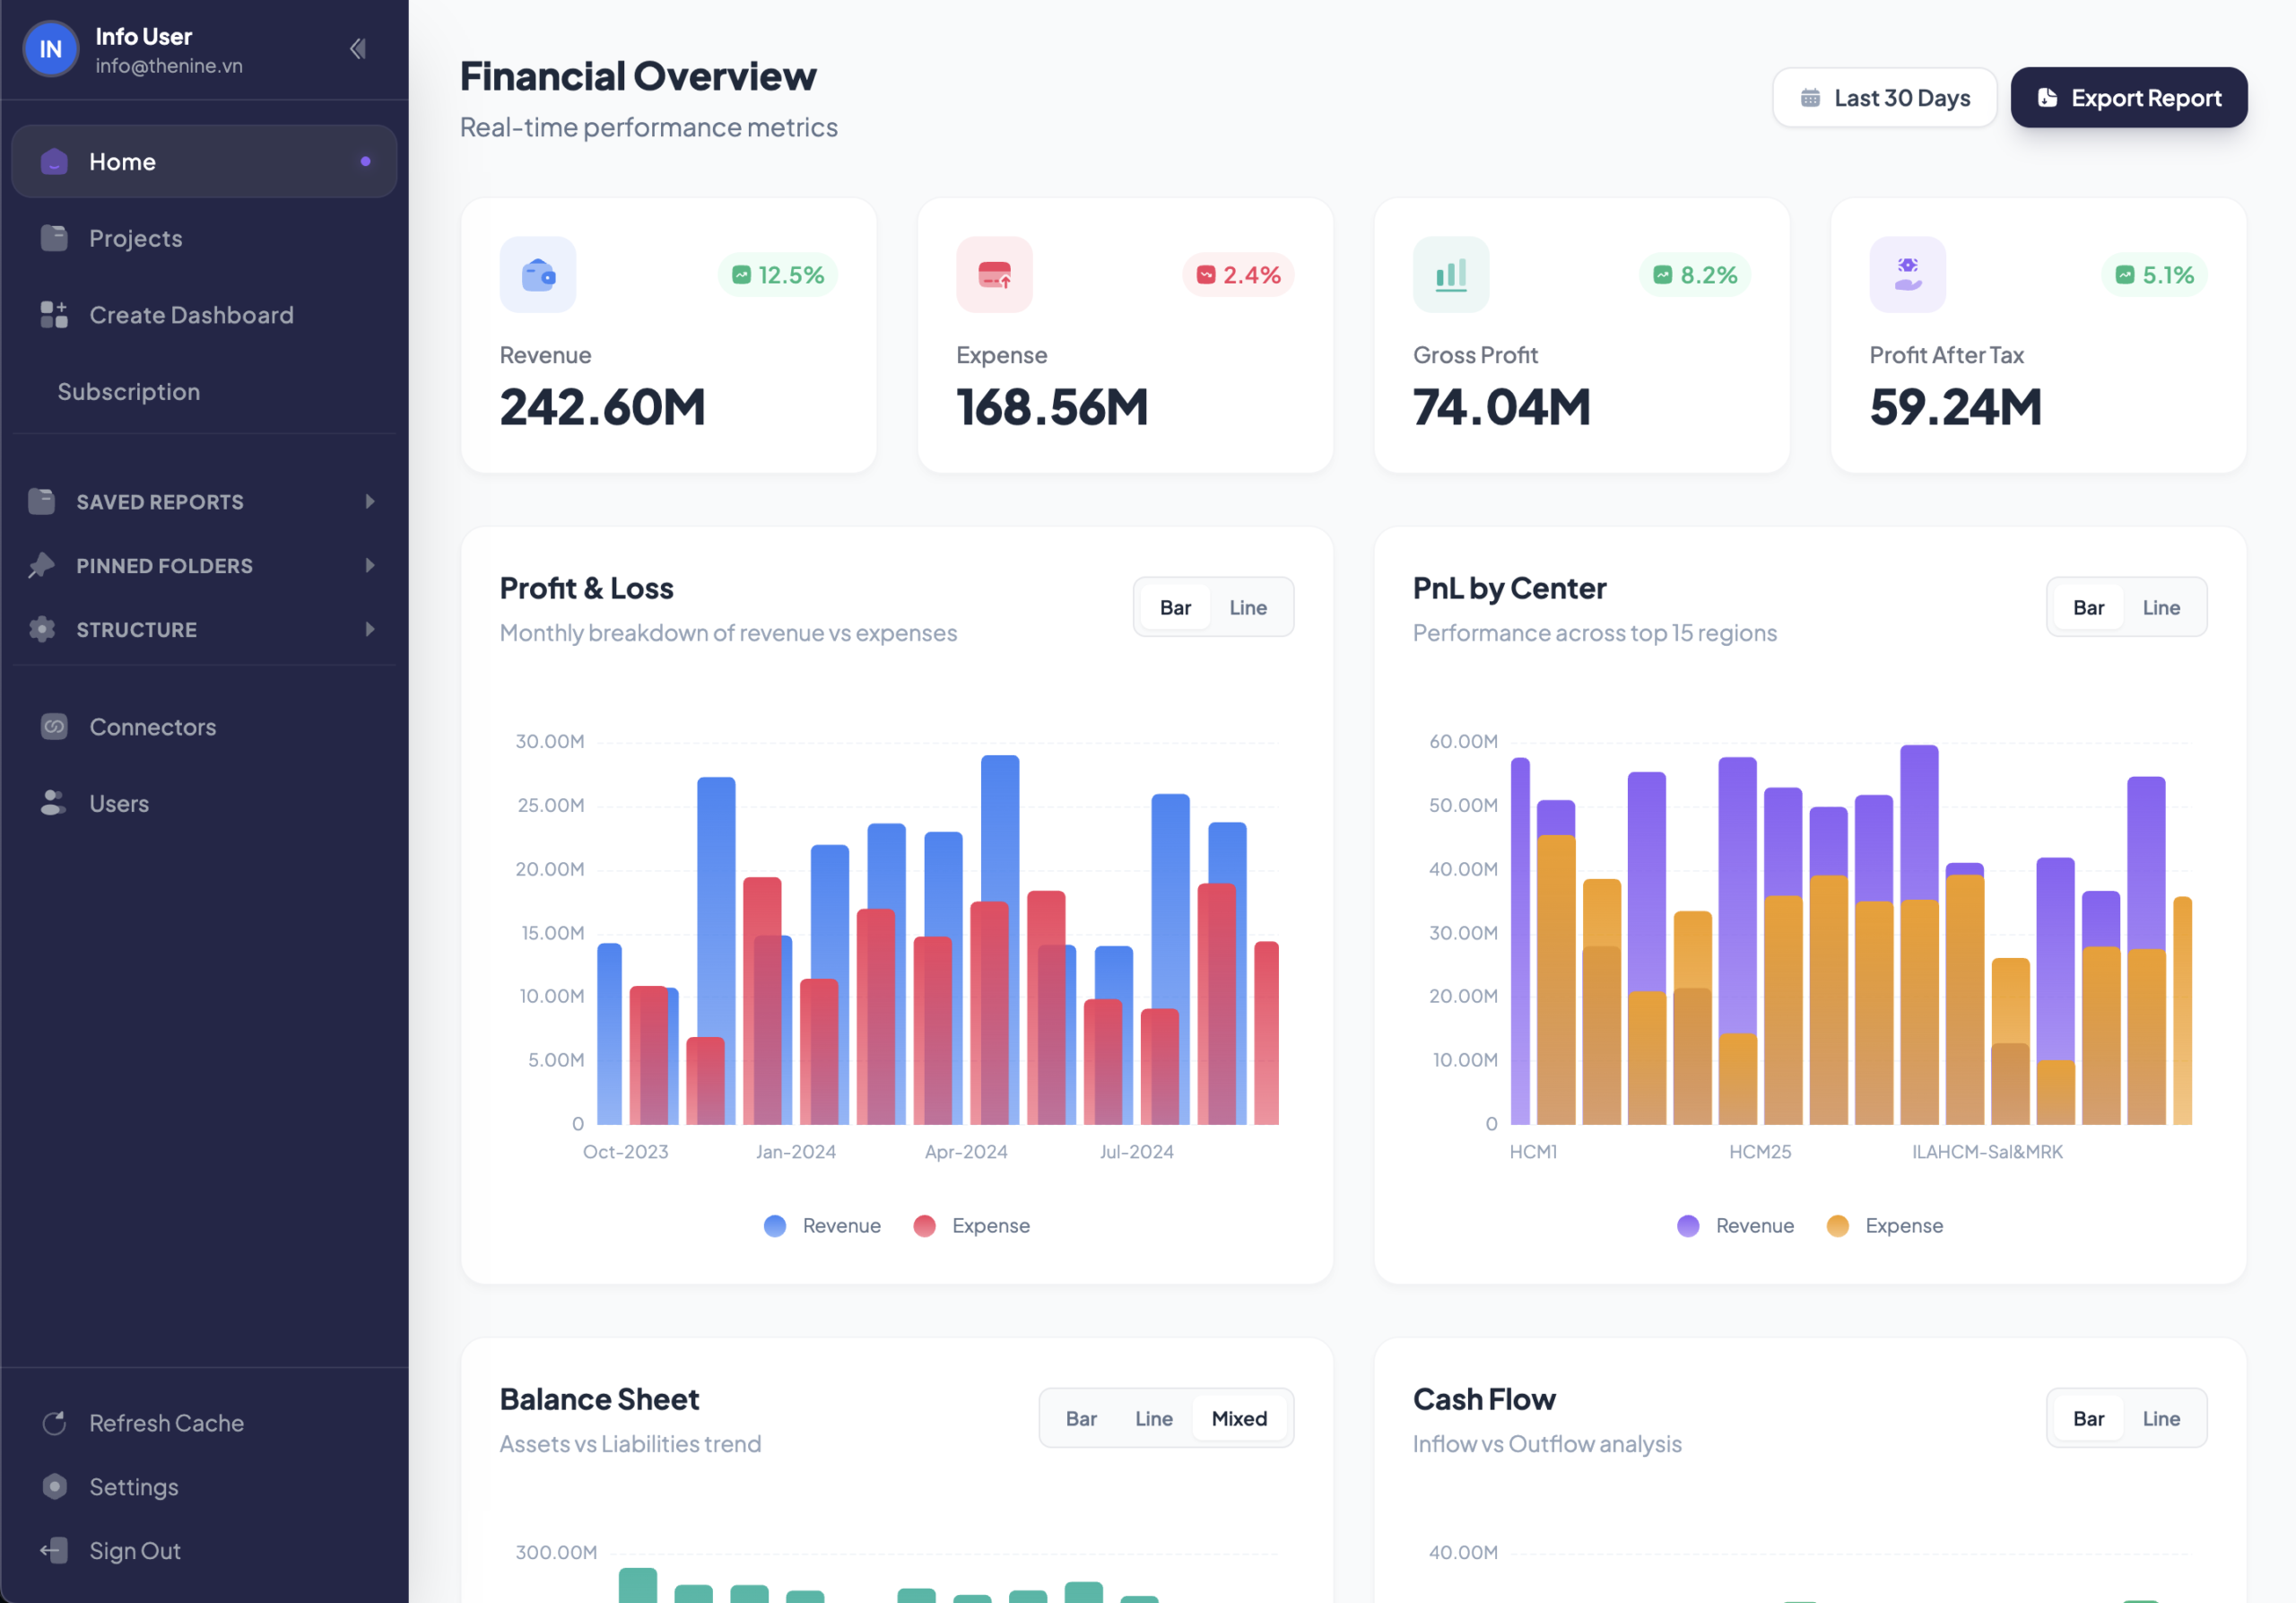2296x1603 pixels.
Task: Open the Subscription link in the sidebar
Action: click(128, 391)
